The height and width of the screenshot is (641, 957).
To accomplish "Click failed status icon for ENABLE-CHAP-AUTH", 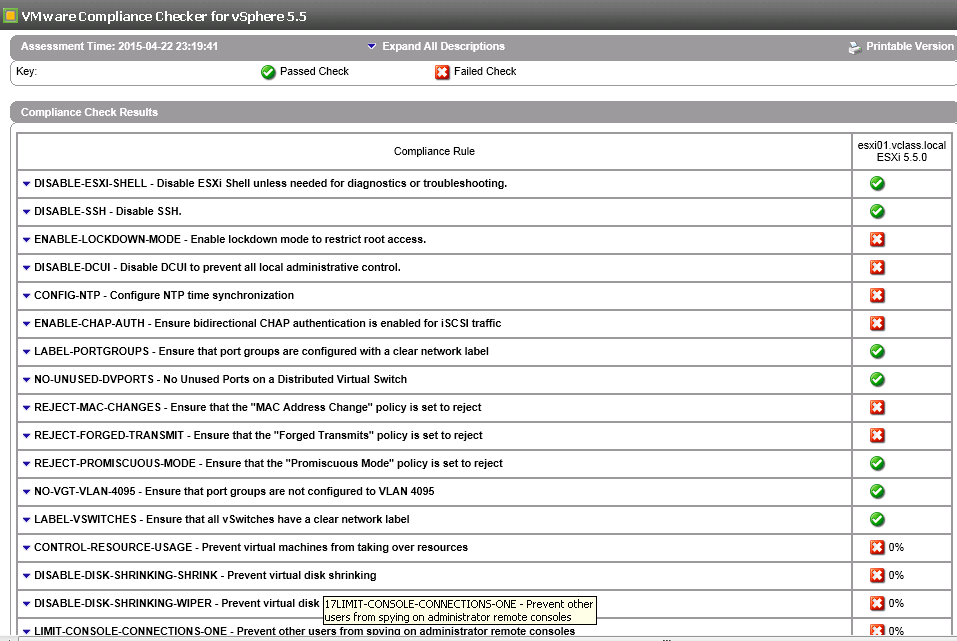I will 877,324.
